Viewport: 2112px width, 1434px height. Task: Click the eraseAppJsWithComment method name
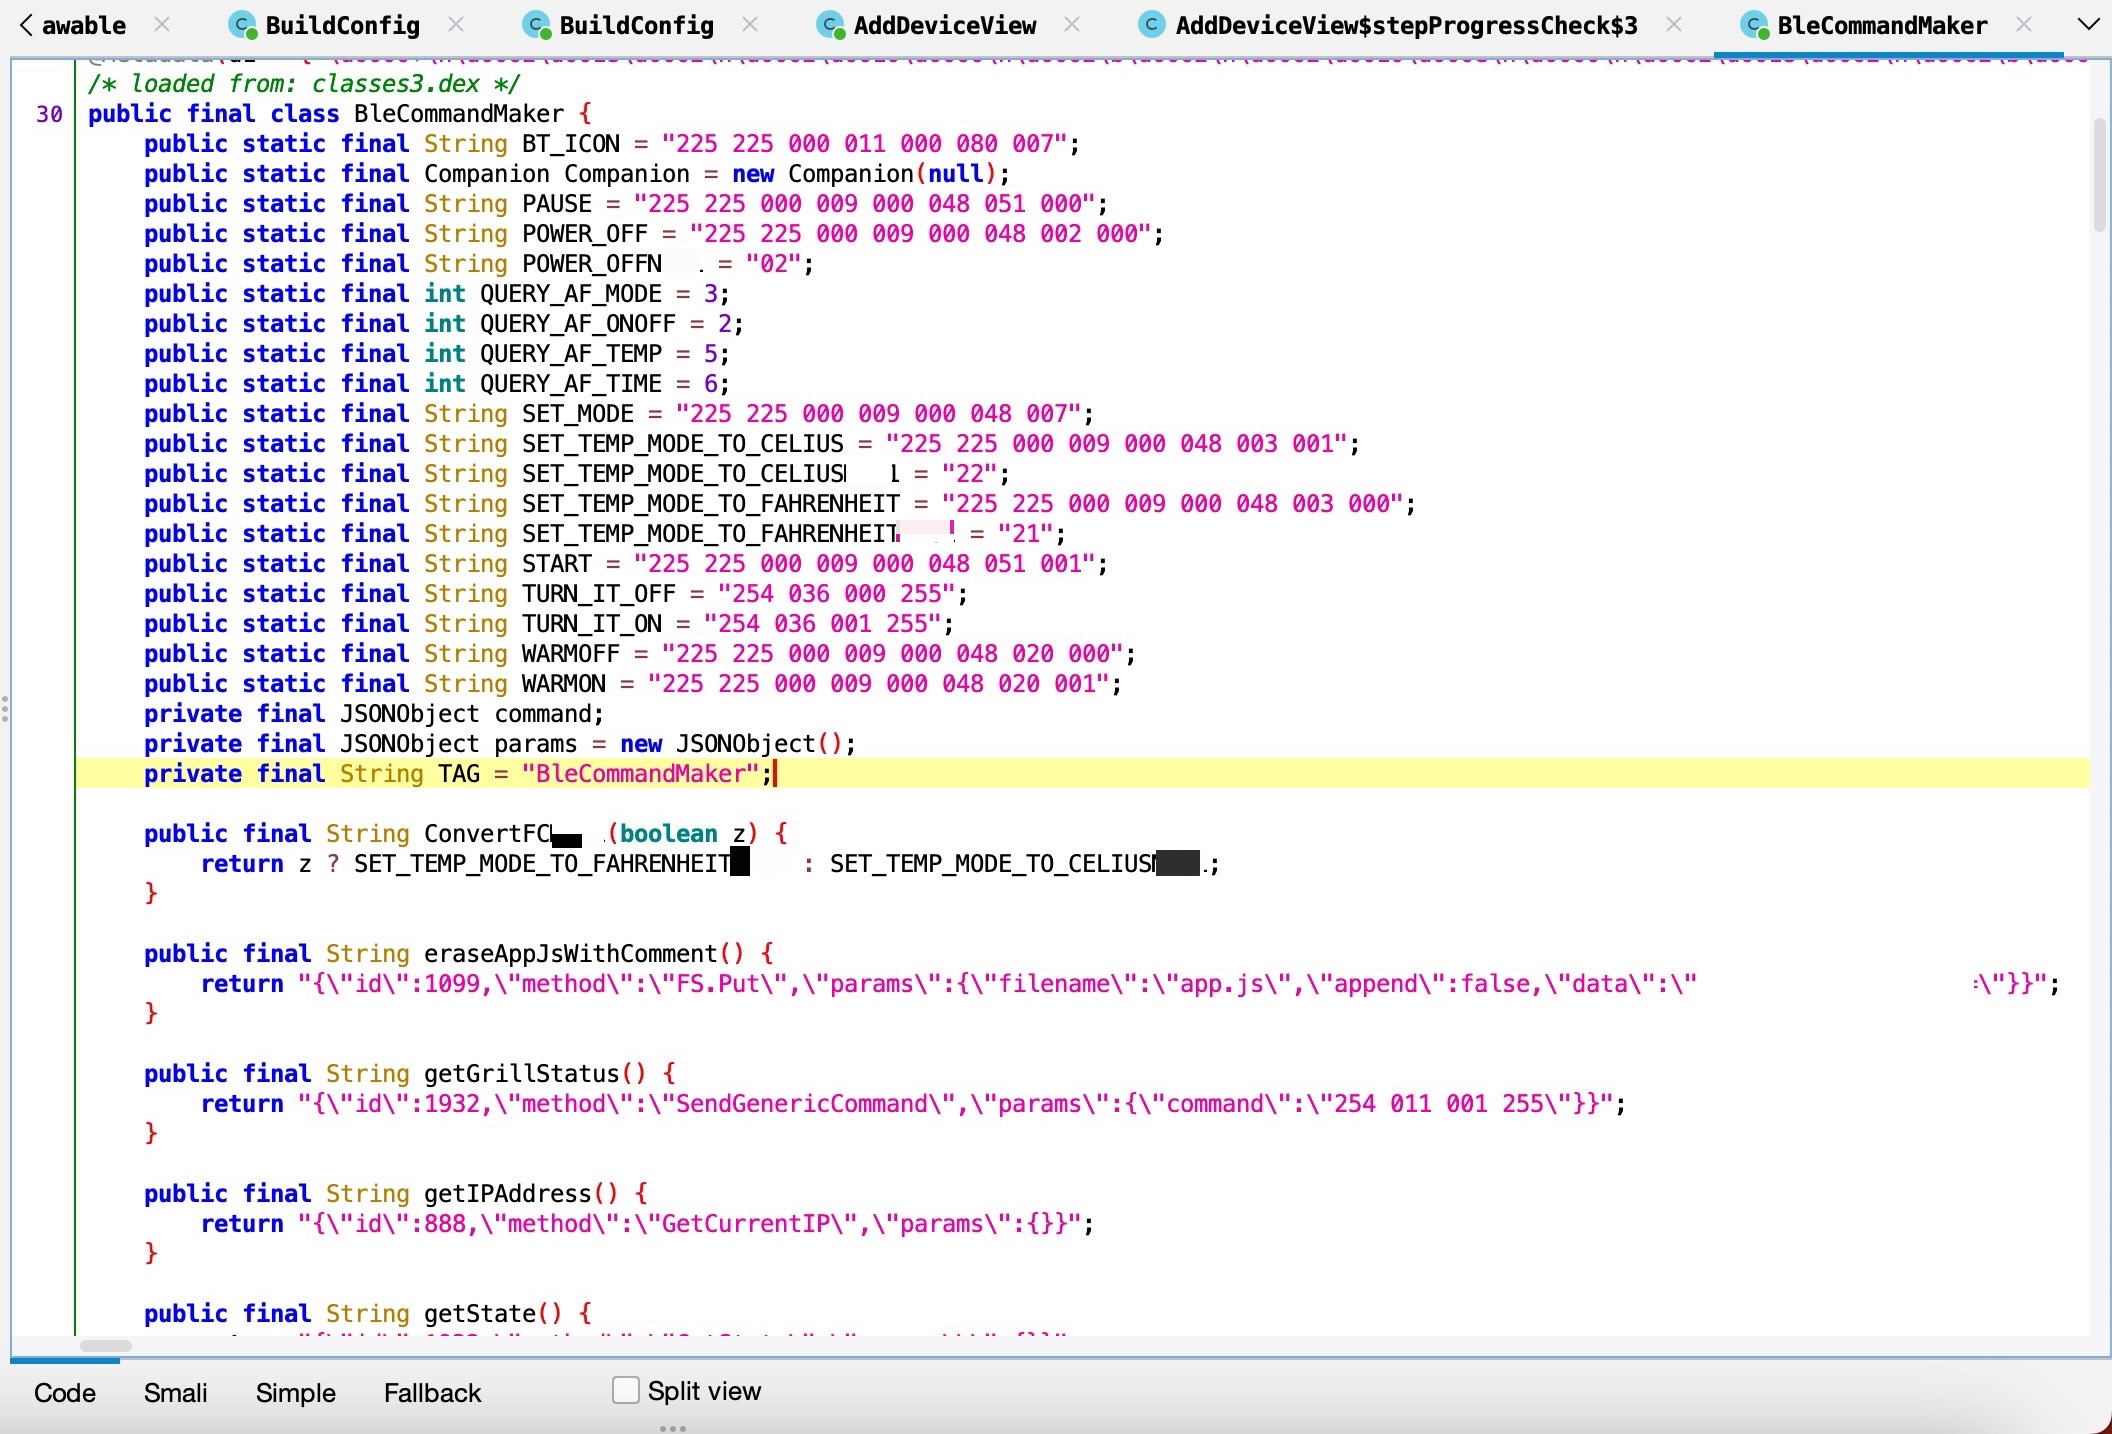click(571, 954)
